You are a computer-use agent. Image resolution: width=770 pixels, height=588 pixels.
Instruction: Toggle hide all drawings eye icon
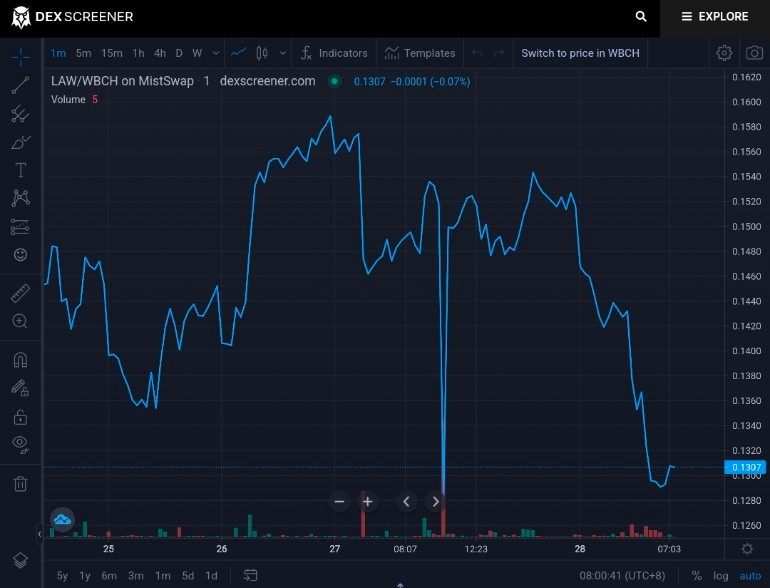pyautogui.click(x=20, y=444)
